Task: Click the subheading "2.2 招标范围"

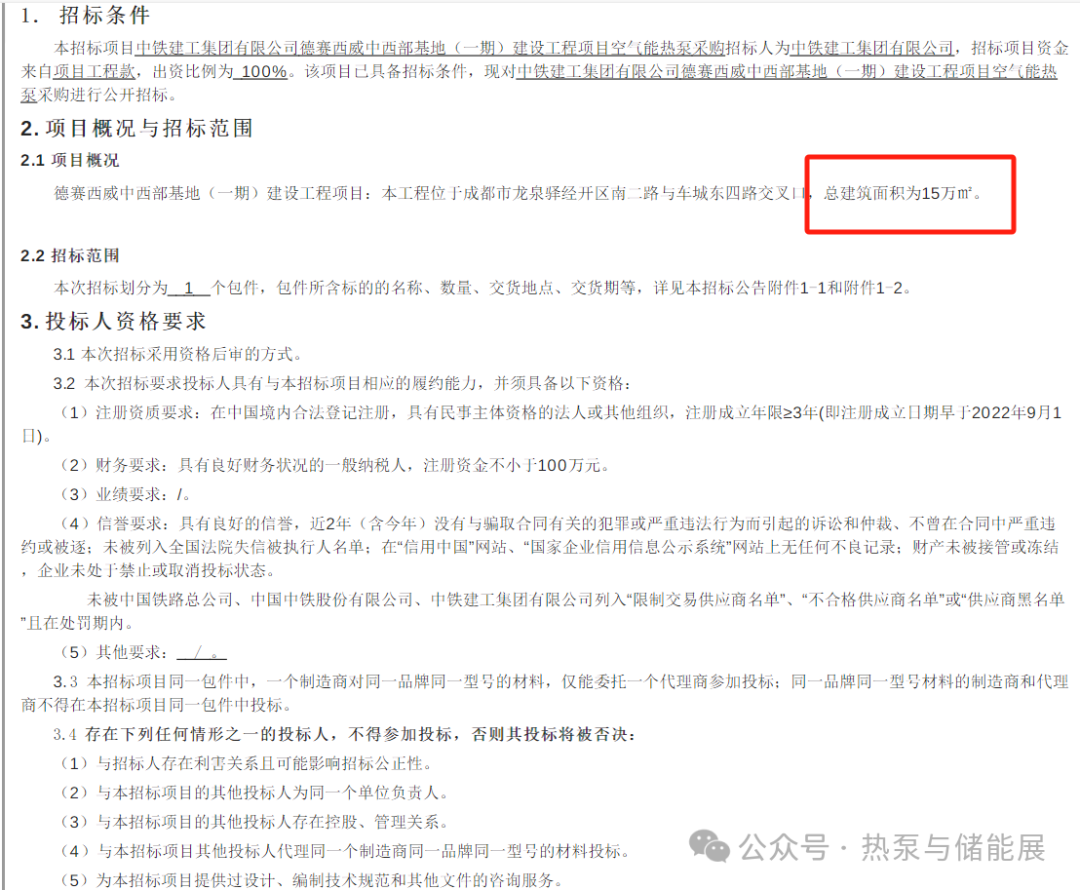Action: 70,256
